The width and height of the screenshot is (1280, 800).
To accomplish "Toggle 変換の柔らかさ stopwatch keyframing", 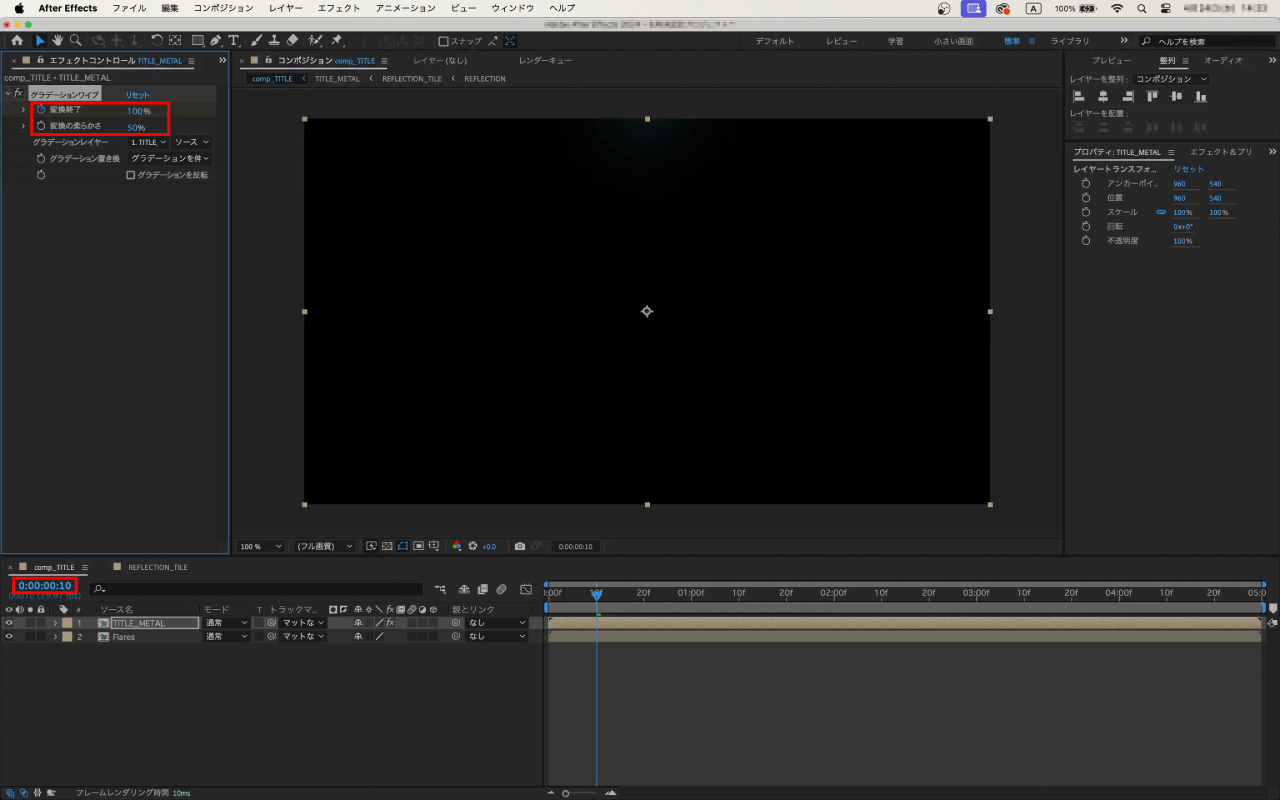I will (41, 126).
